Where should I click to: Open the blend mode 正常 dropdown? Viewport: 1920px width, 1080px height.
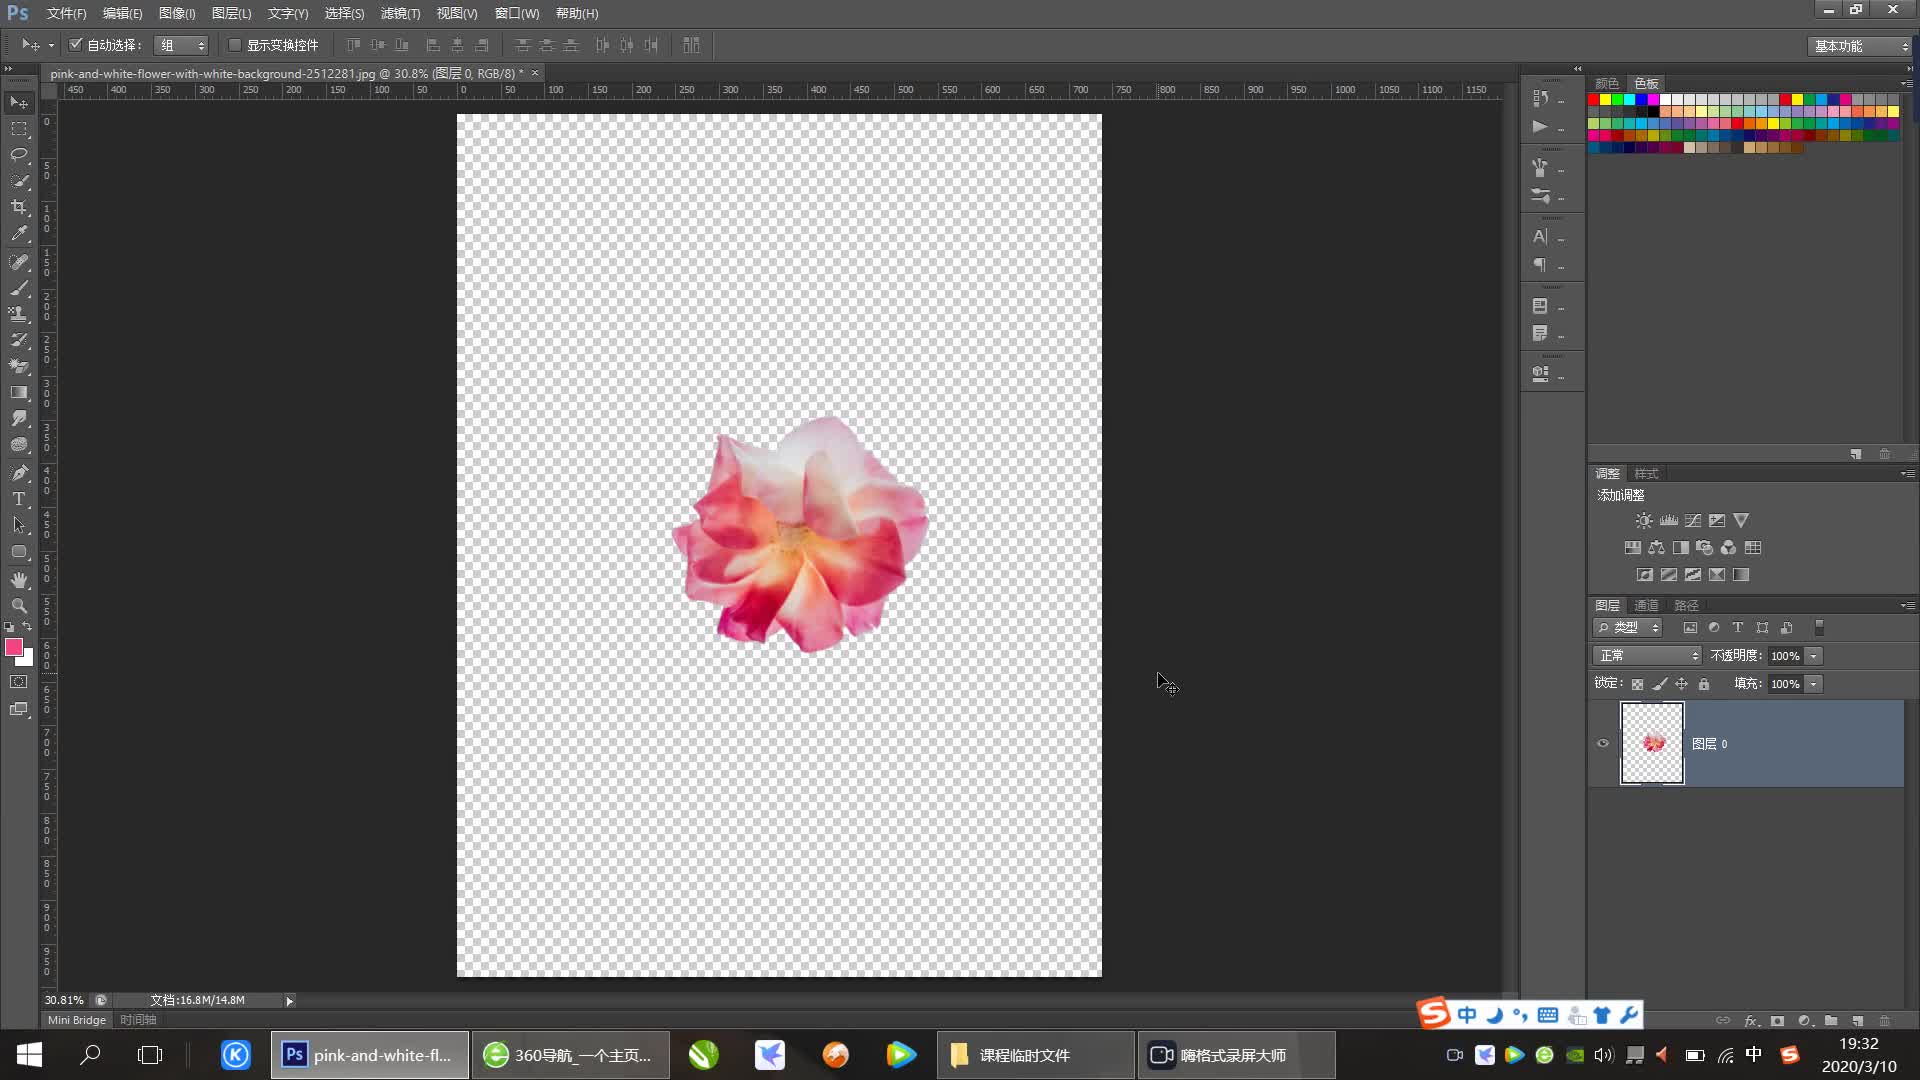[1646, 656]
